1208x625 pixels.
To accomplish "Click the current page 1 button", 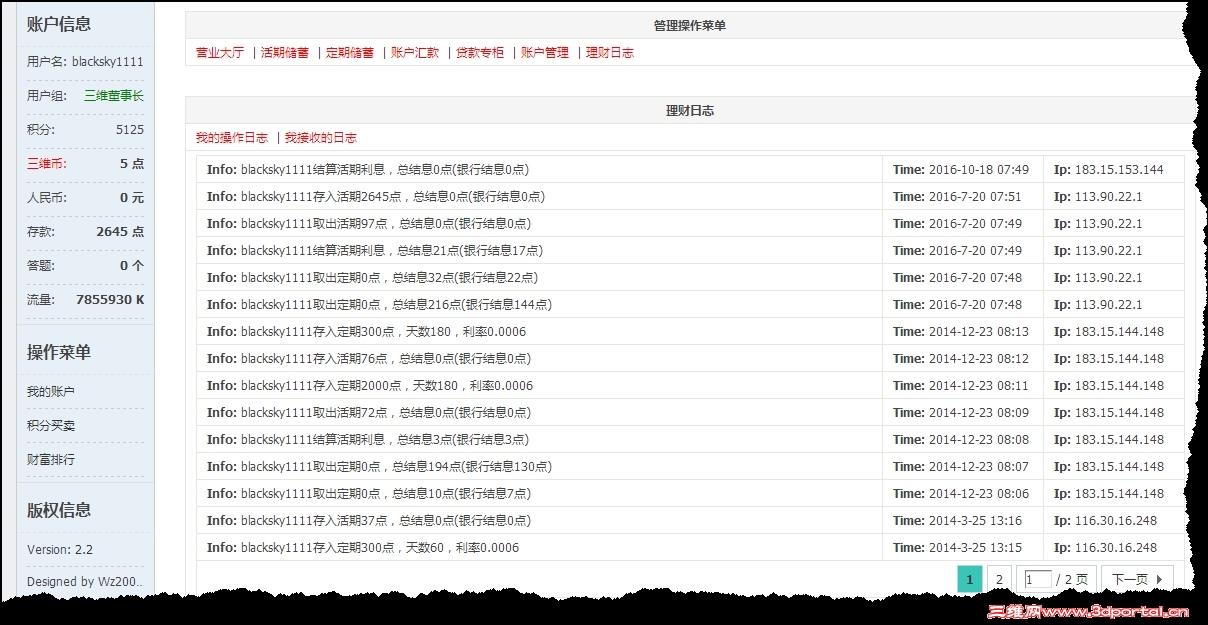I will tap(969, 579).
